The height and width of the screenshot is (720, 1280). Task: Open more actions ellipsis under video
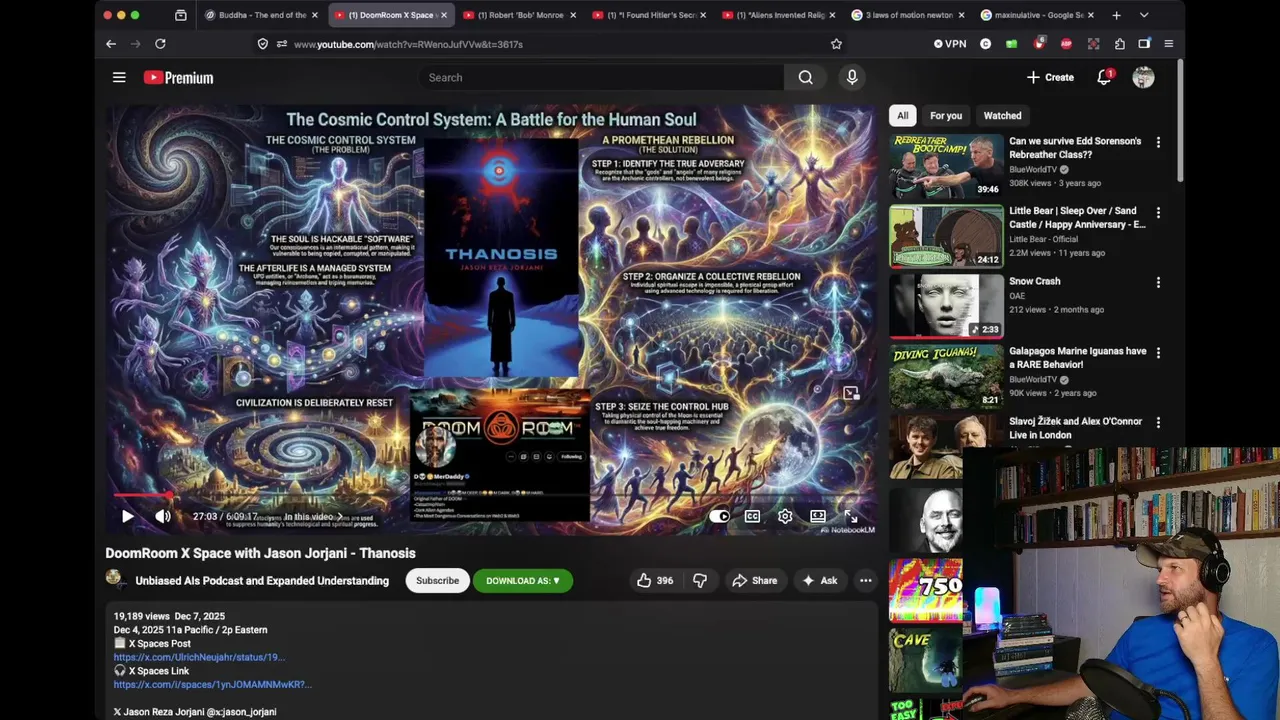pos(866,580)
